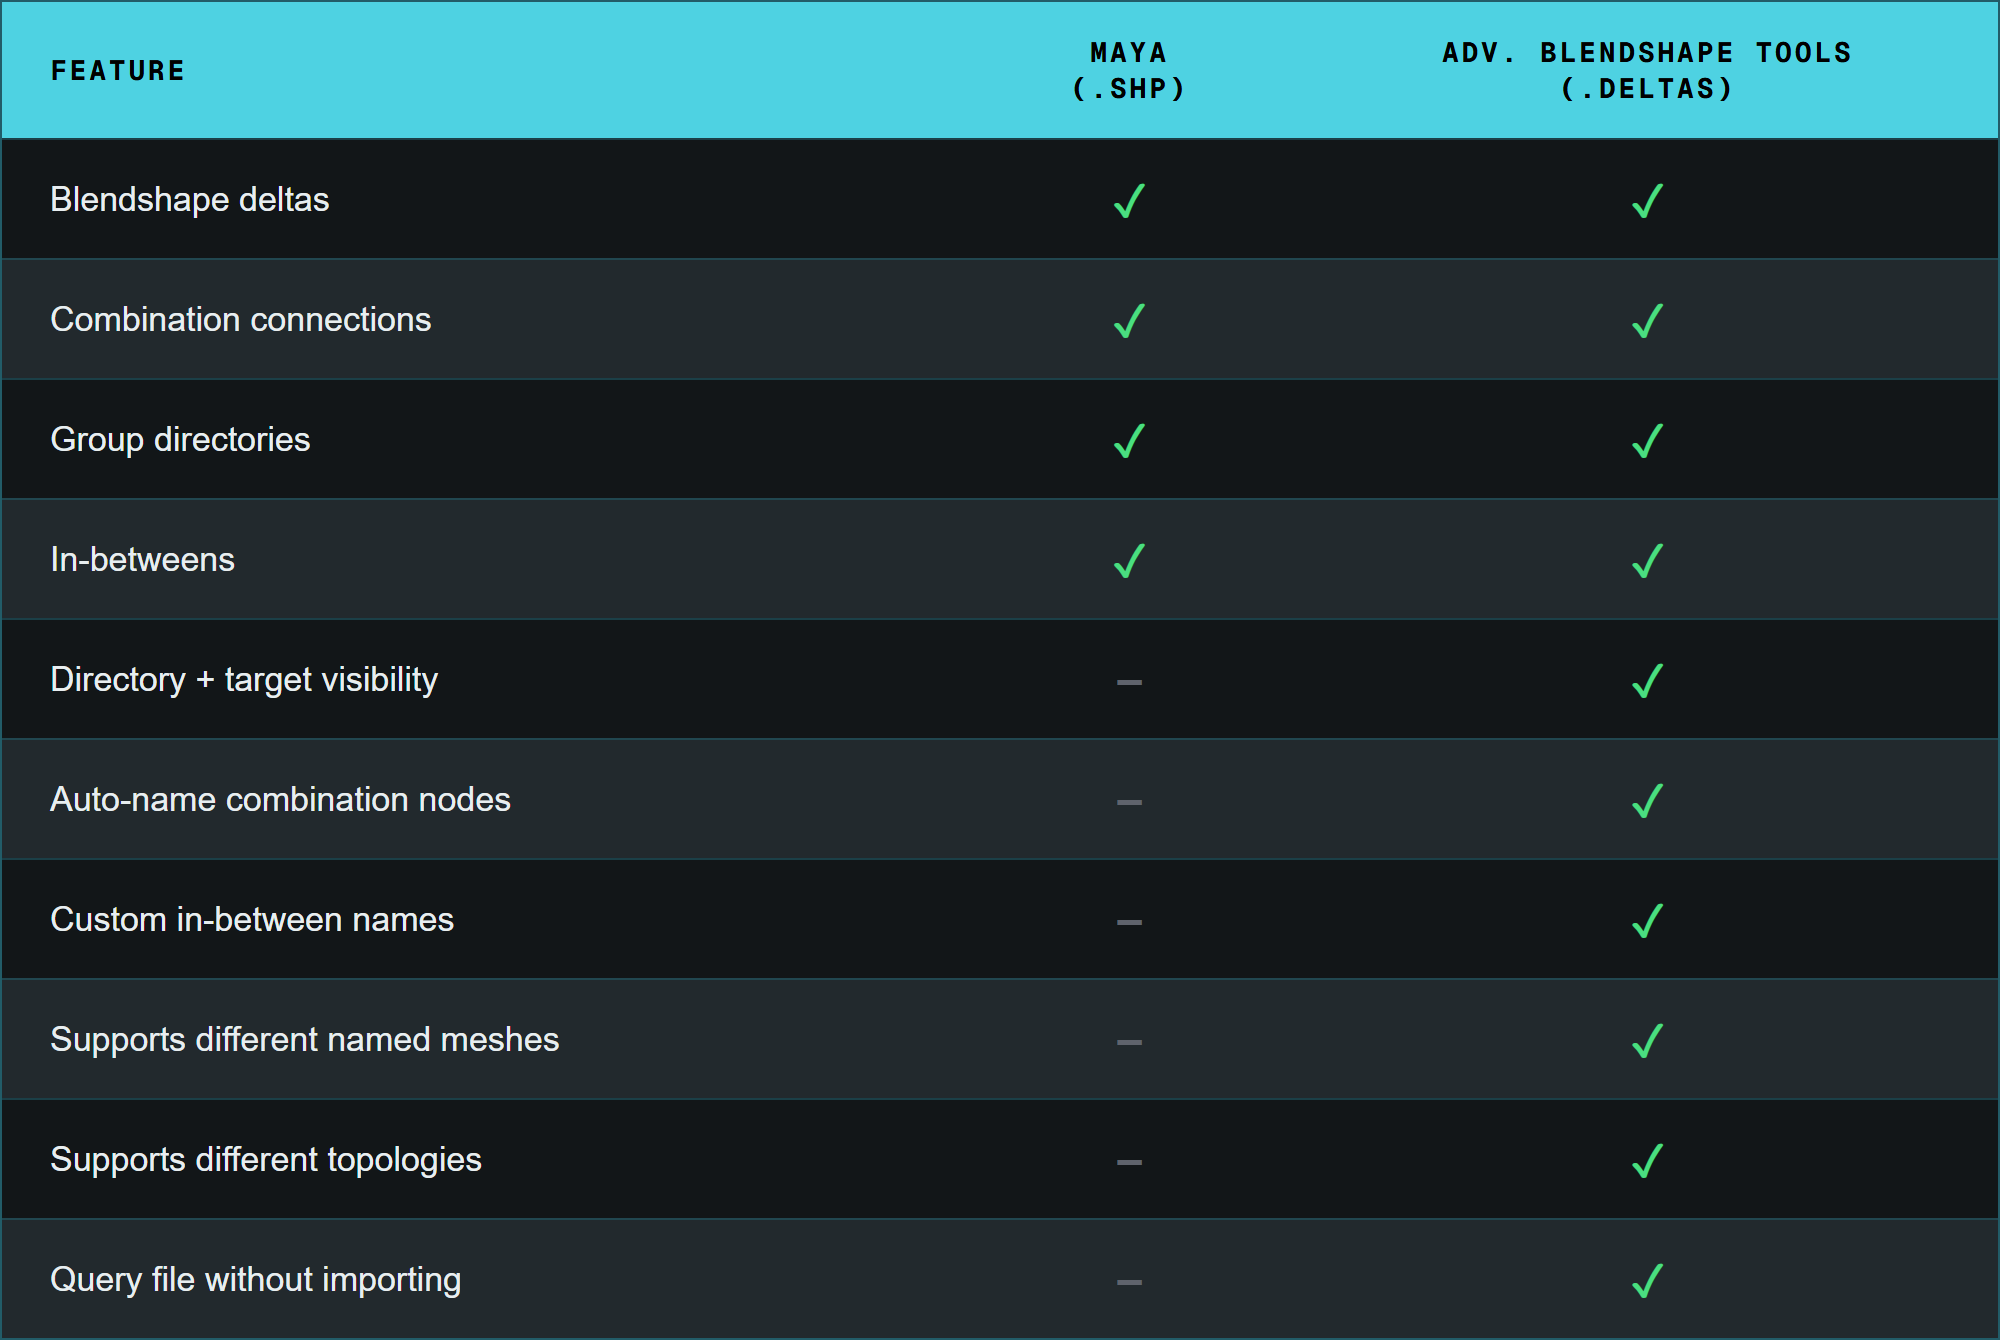
Task: Select the Query file without importing label
Action: [256, 1280]
